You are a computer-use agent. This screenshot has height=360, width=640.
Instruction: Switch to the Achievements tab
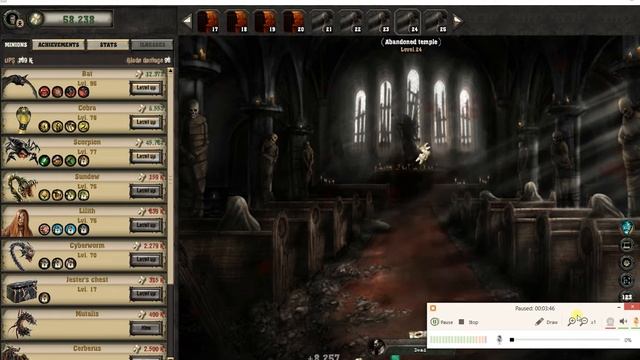[58, 44]
